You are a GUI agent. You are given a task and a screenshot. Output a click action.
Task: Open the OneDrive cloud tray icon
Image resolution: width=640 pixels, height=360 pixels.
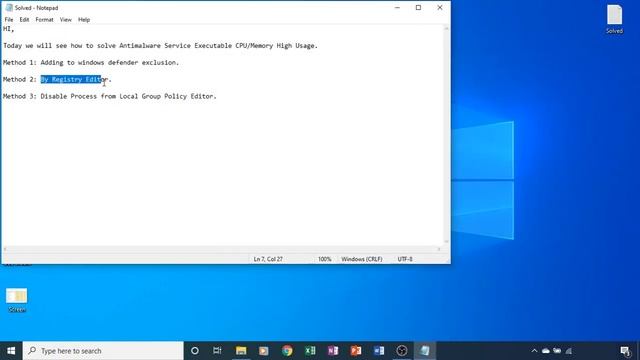pos(546,351)
